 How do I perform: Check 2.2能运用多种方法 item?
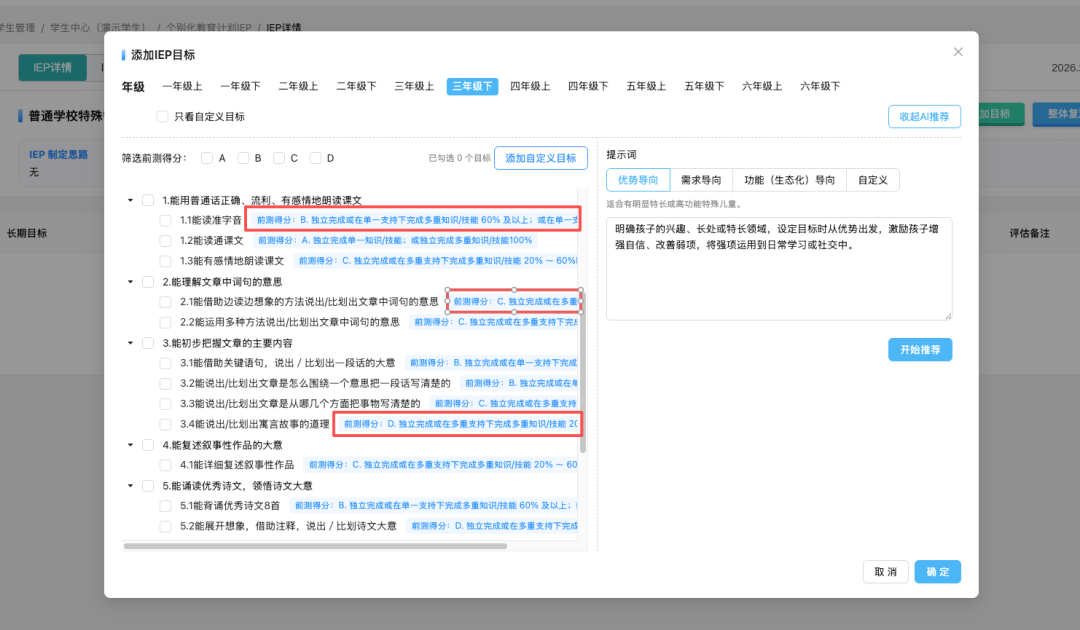(165, 322)
